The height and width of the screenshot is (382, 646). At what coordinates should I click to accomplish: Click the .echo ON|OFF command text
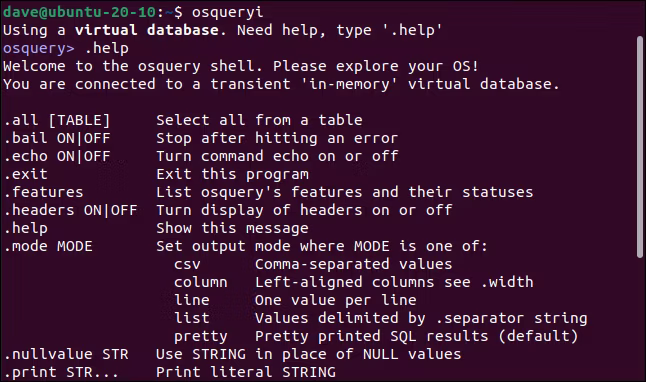click(57, 156)
